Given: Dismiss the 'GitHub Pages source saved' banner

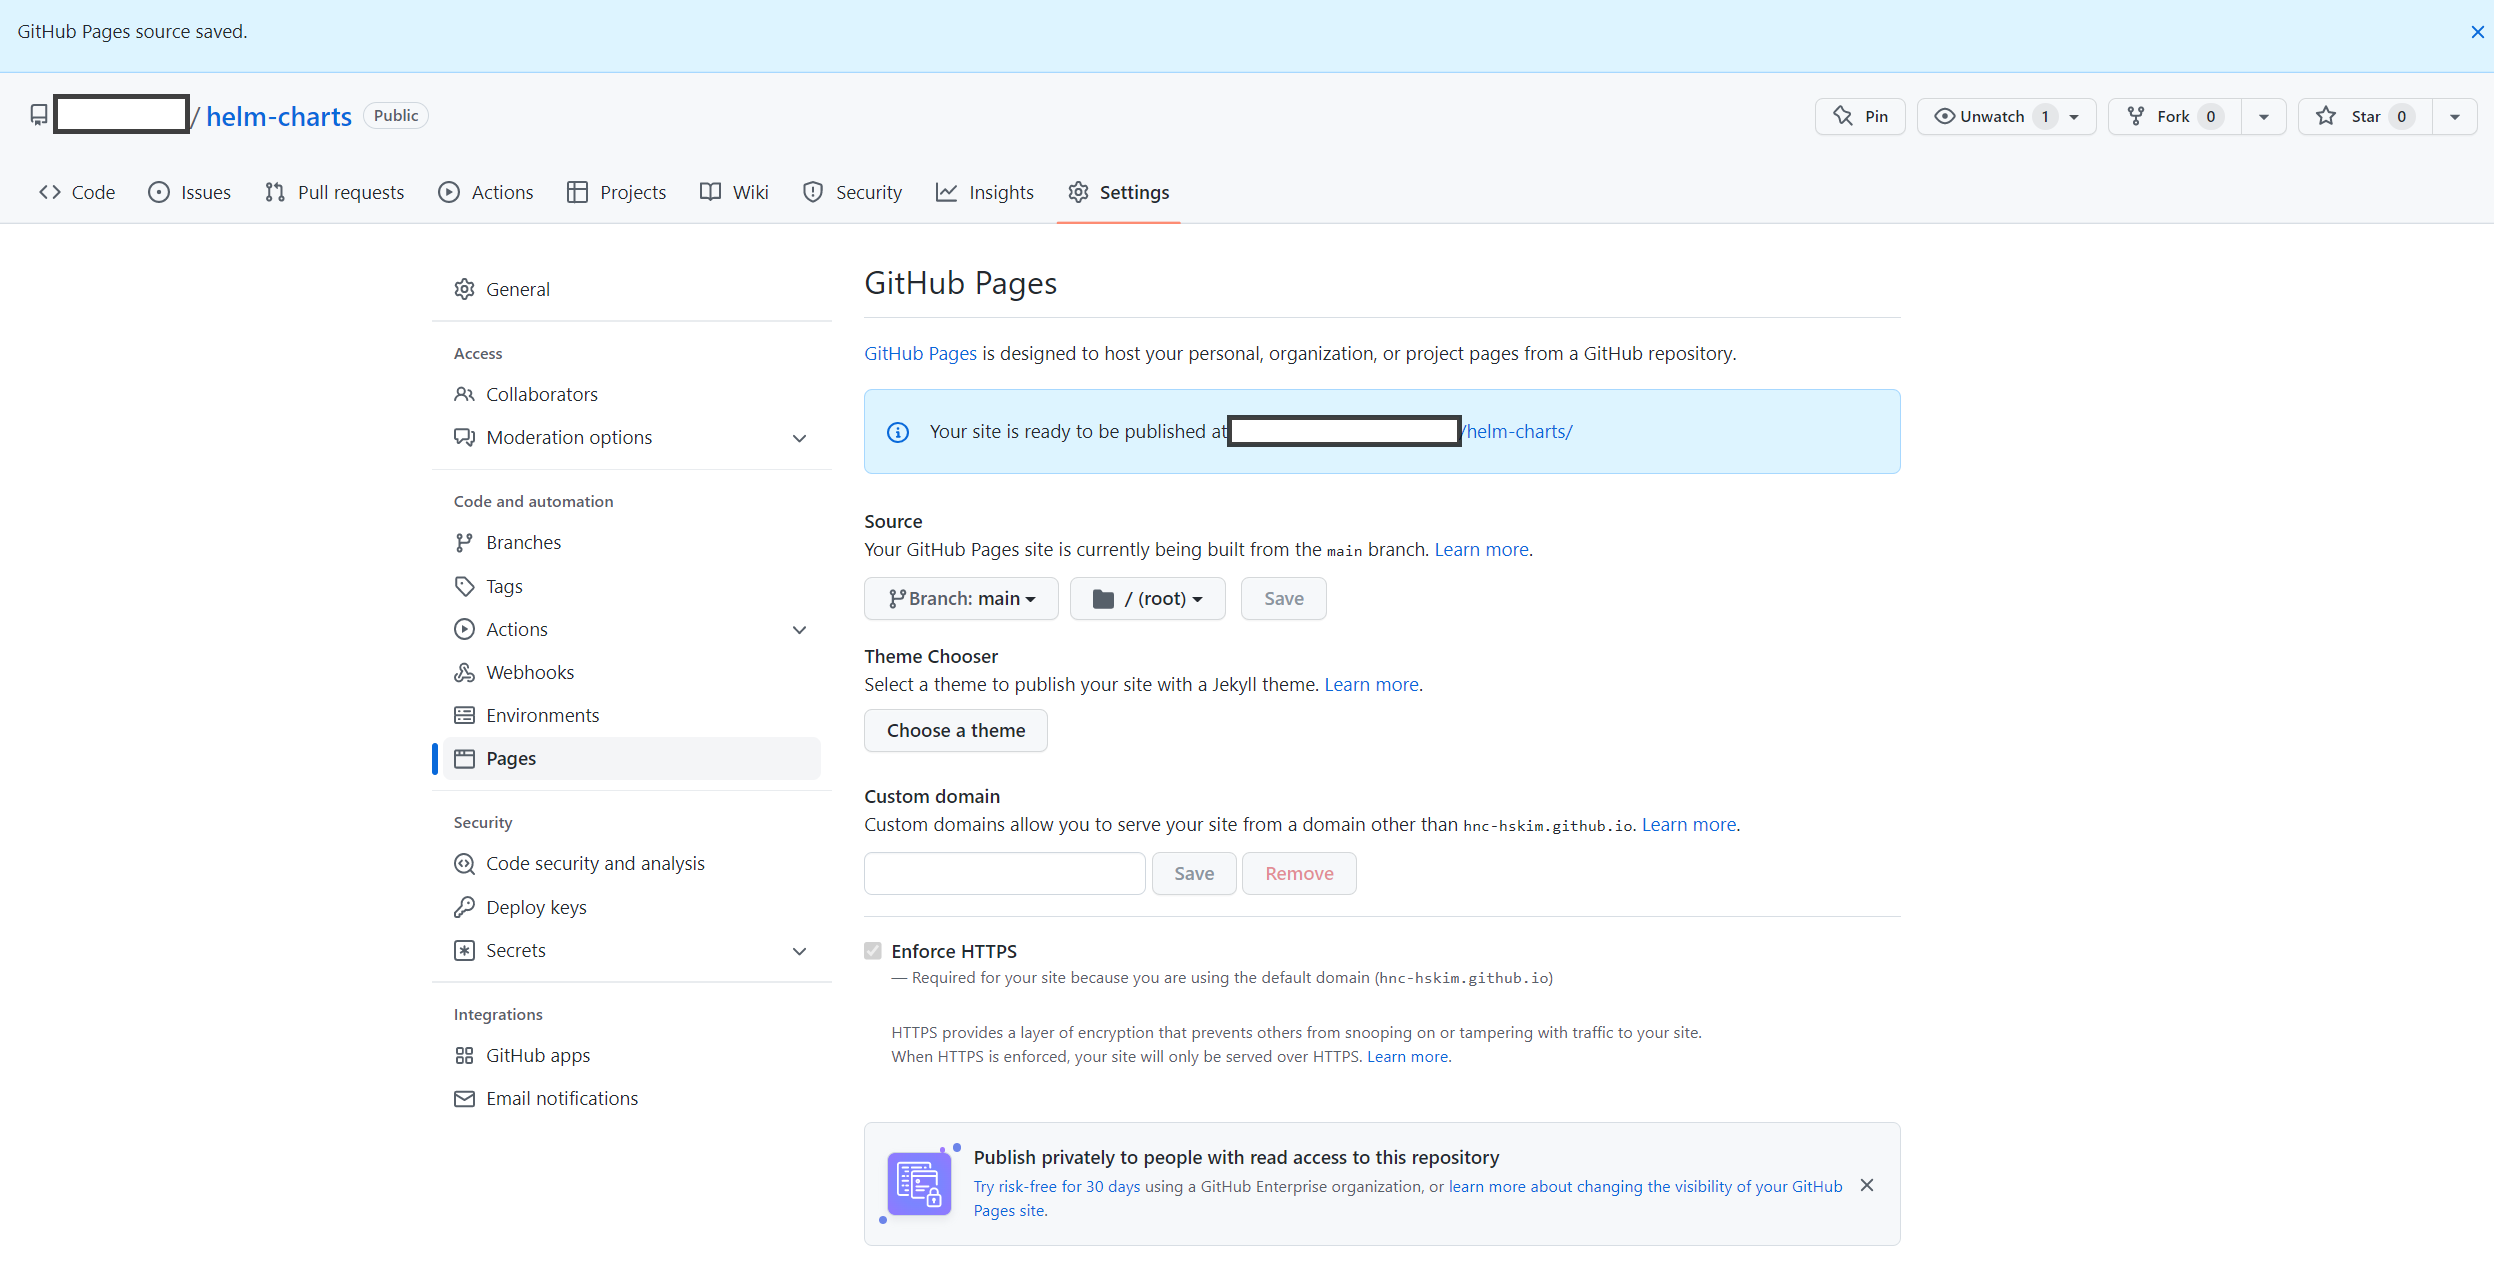Looking at the screenshot, I should (2477, 32).
